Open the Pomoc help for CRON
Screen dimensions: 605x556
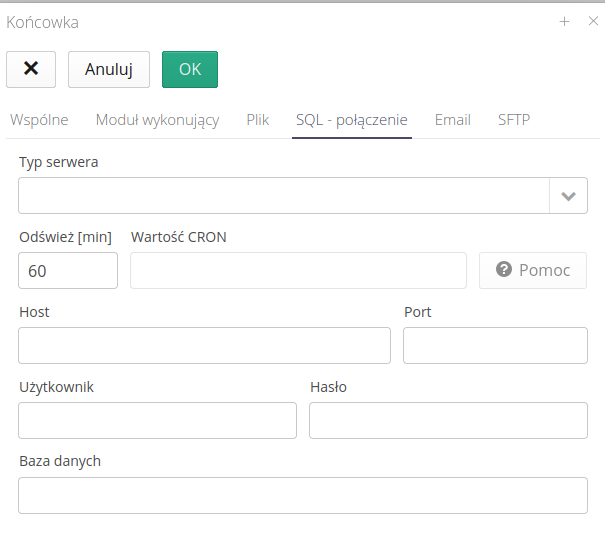533,270
